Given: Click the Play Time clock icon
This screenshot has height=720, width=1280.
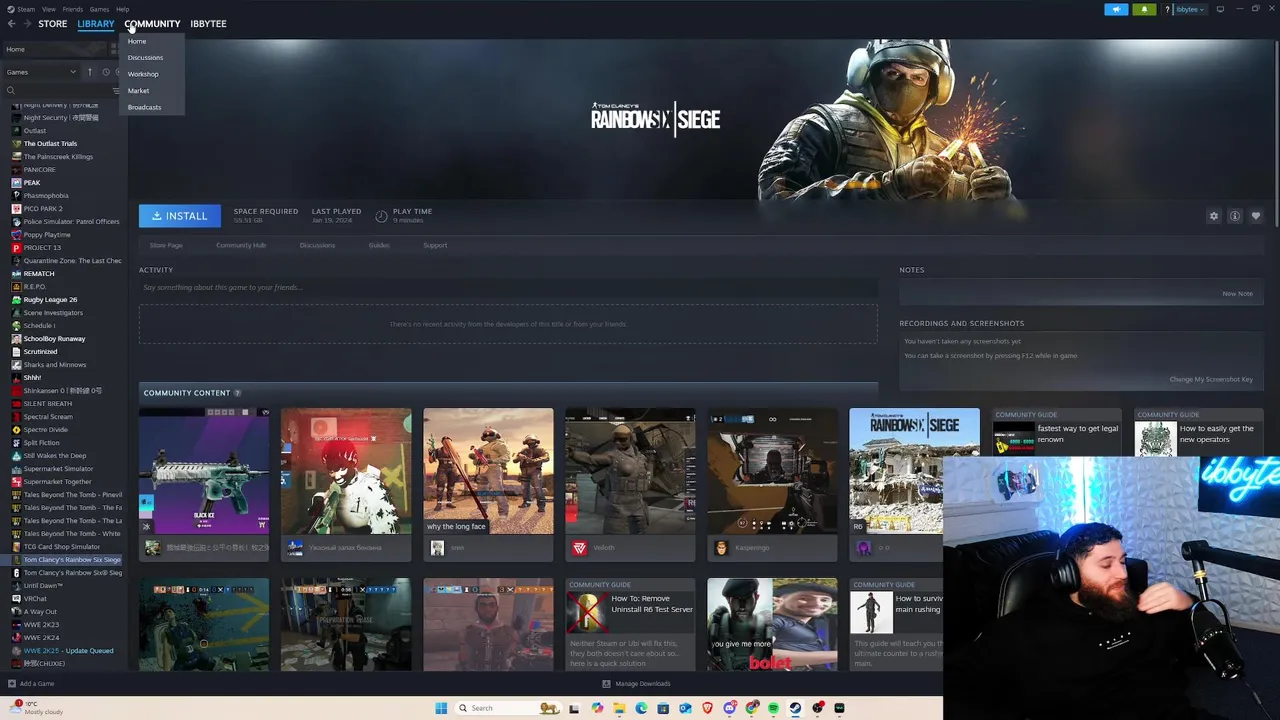Looking at the screenshot, I should click(x=381, y=216).
